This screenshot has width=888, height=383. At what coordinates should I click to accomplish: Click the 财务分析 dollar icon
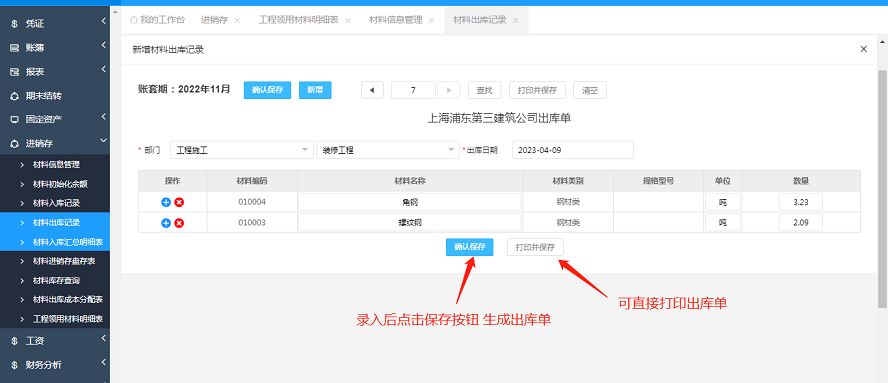tap(14, 365)
